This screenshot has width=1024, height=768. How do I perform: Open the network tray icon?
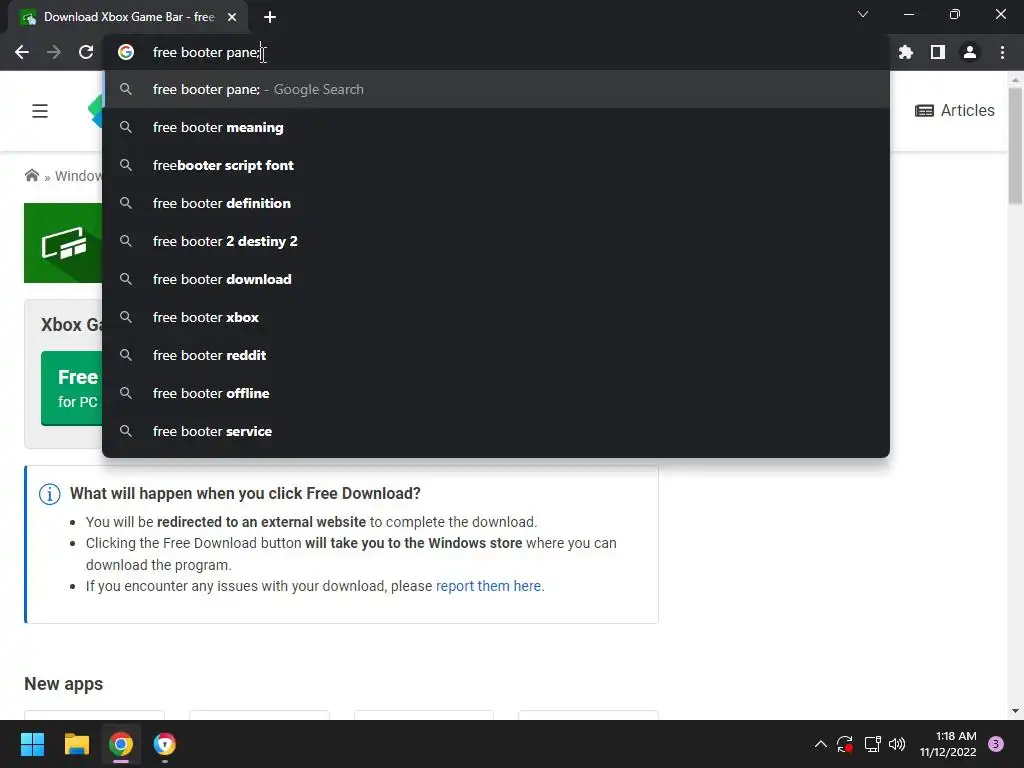tap(872, 744)
